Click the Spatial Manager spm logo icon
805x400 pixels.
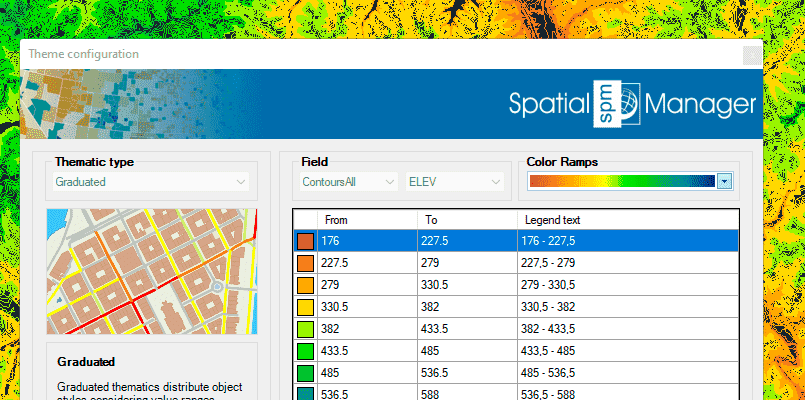(x=616, y=103)
